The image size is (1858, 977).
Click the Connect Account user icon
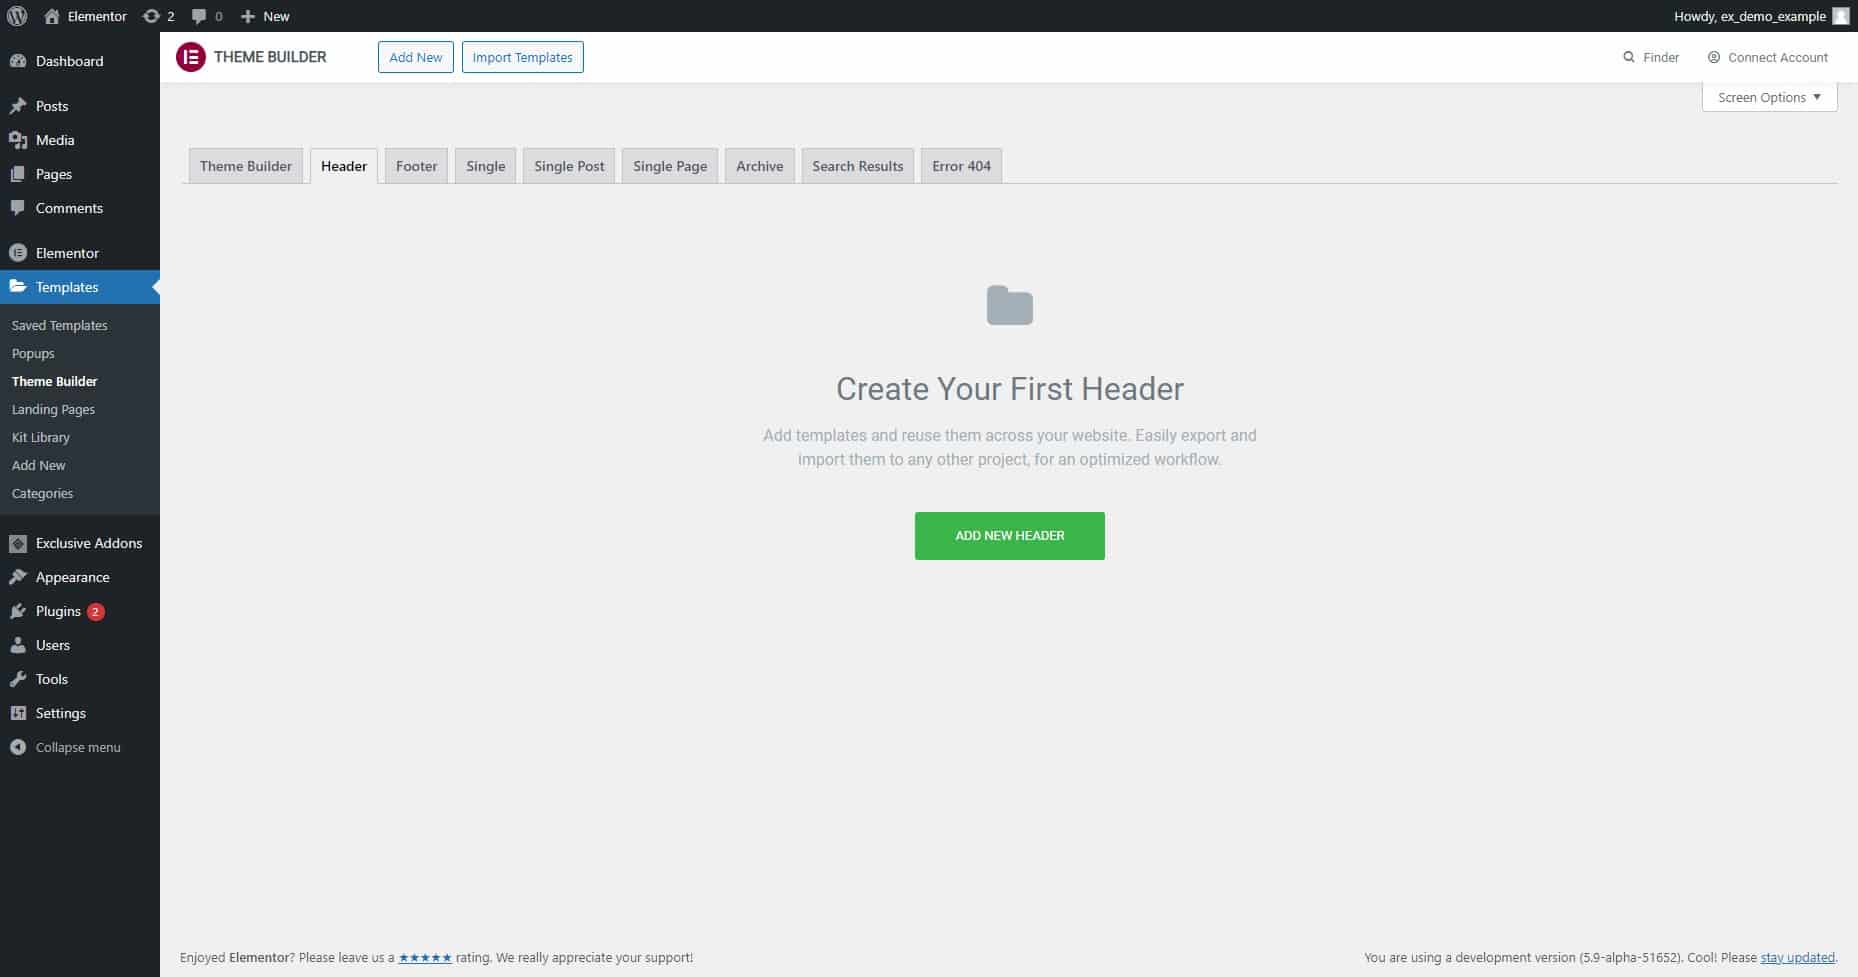tap(1714, 57)
